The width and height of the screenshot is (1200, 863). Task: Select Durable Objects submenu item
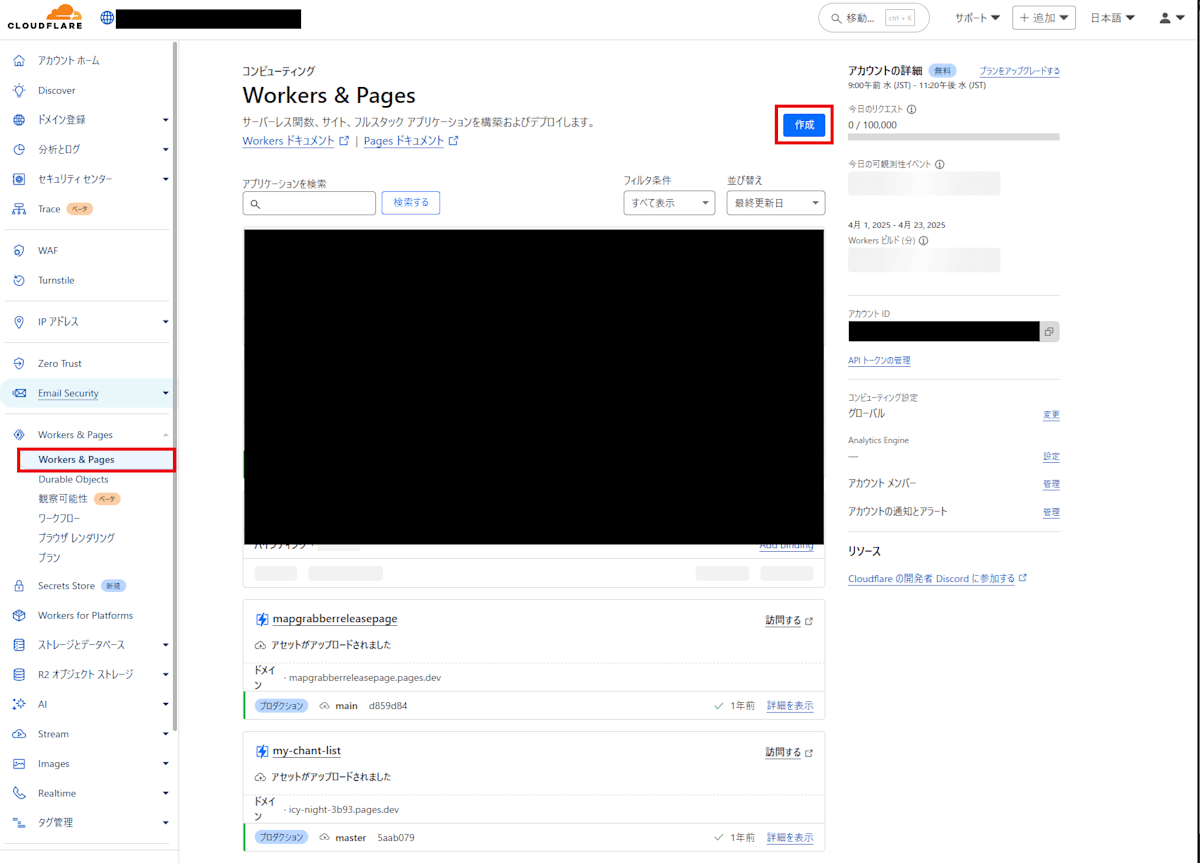pyautogui.click(x=73, y=479)
